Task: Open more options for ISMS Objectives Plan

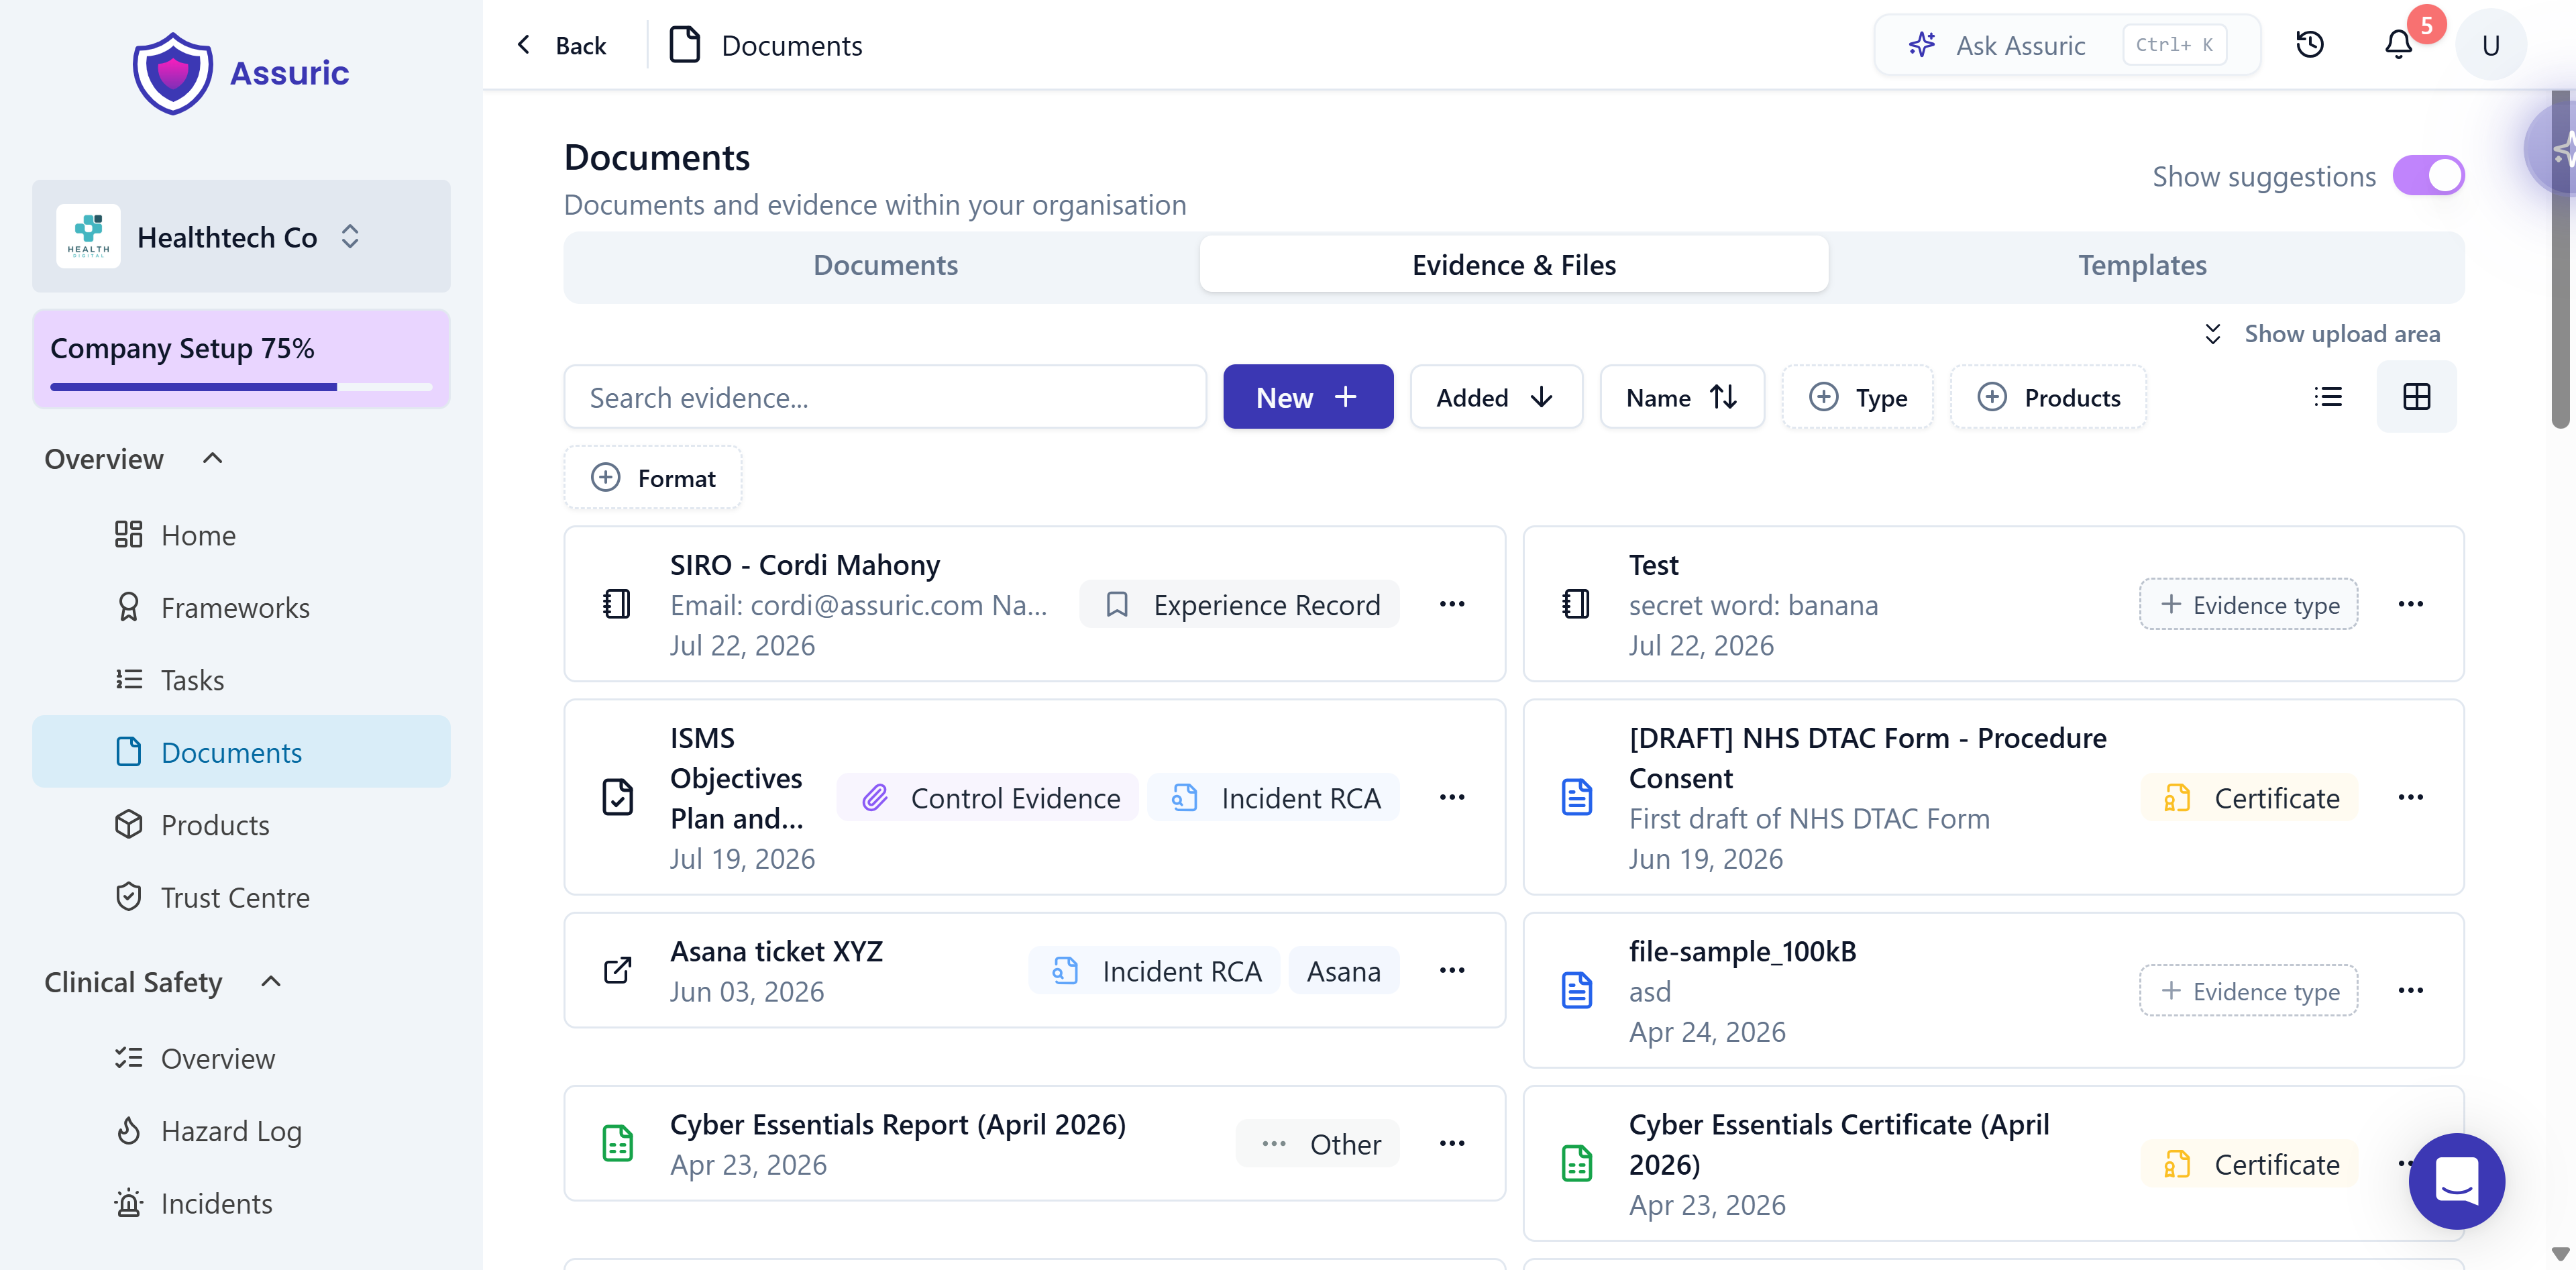Action: point(1452,797)
